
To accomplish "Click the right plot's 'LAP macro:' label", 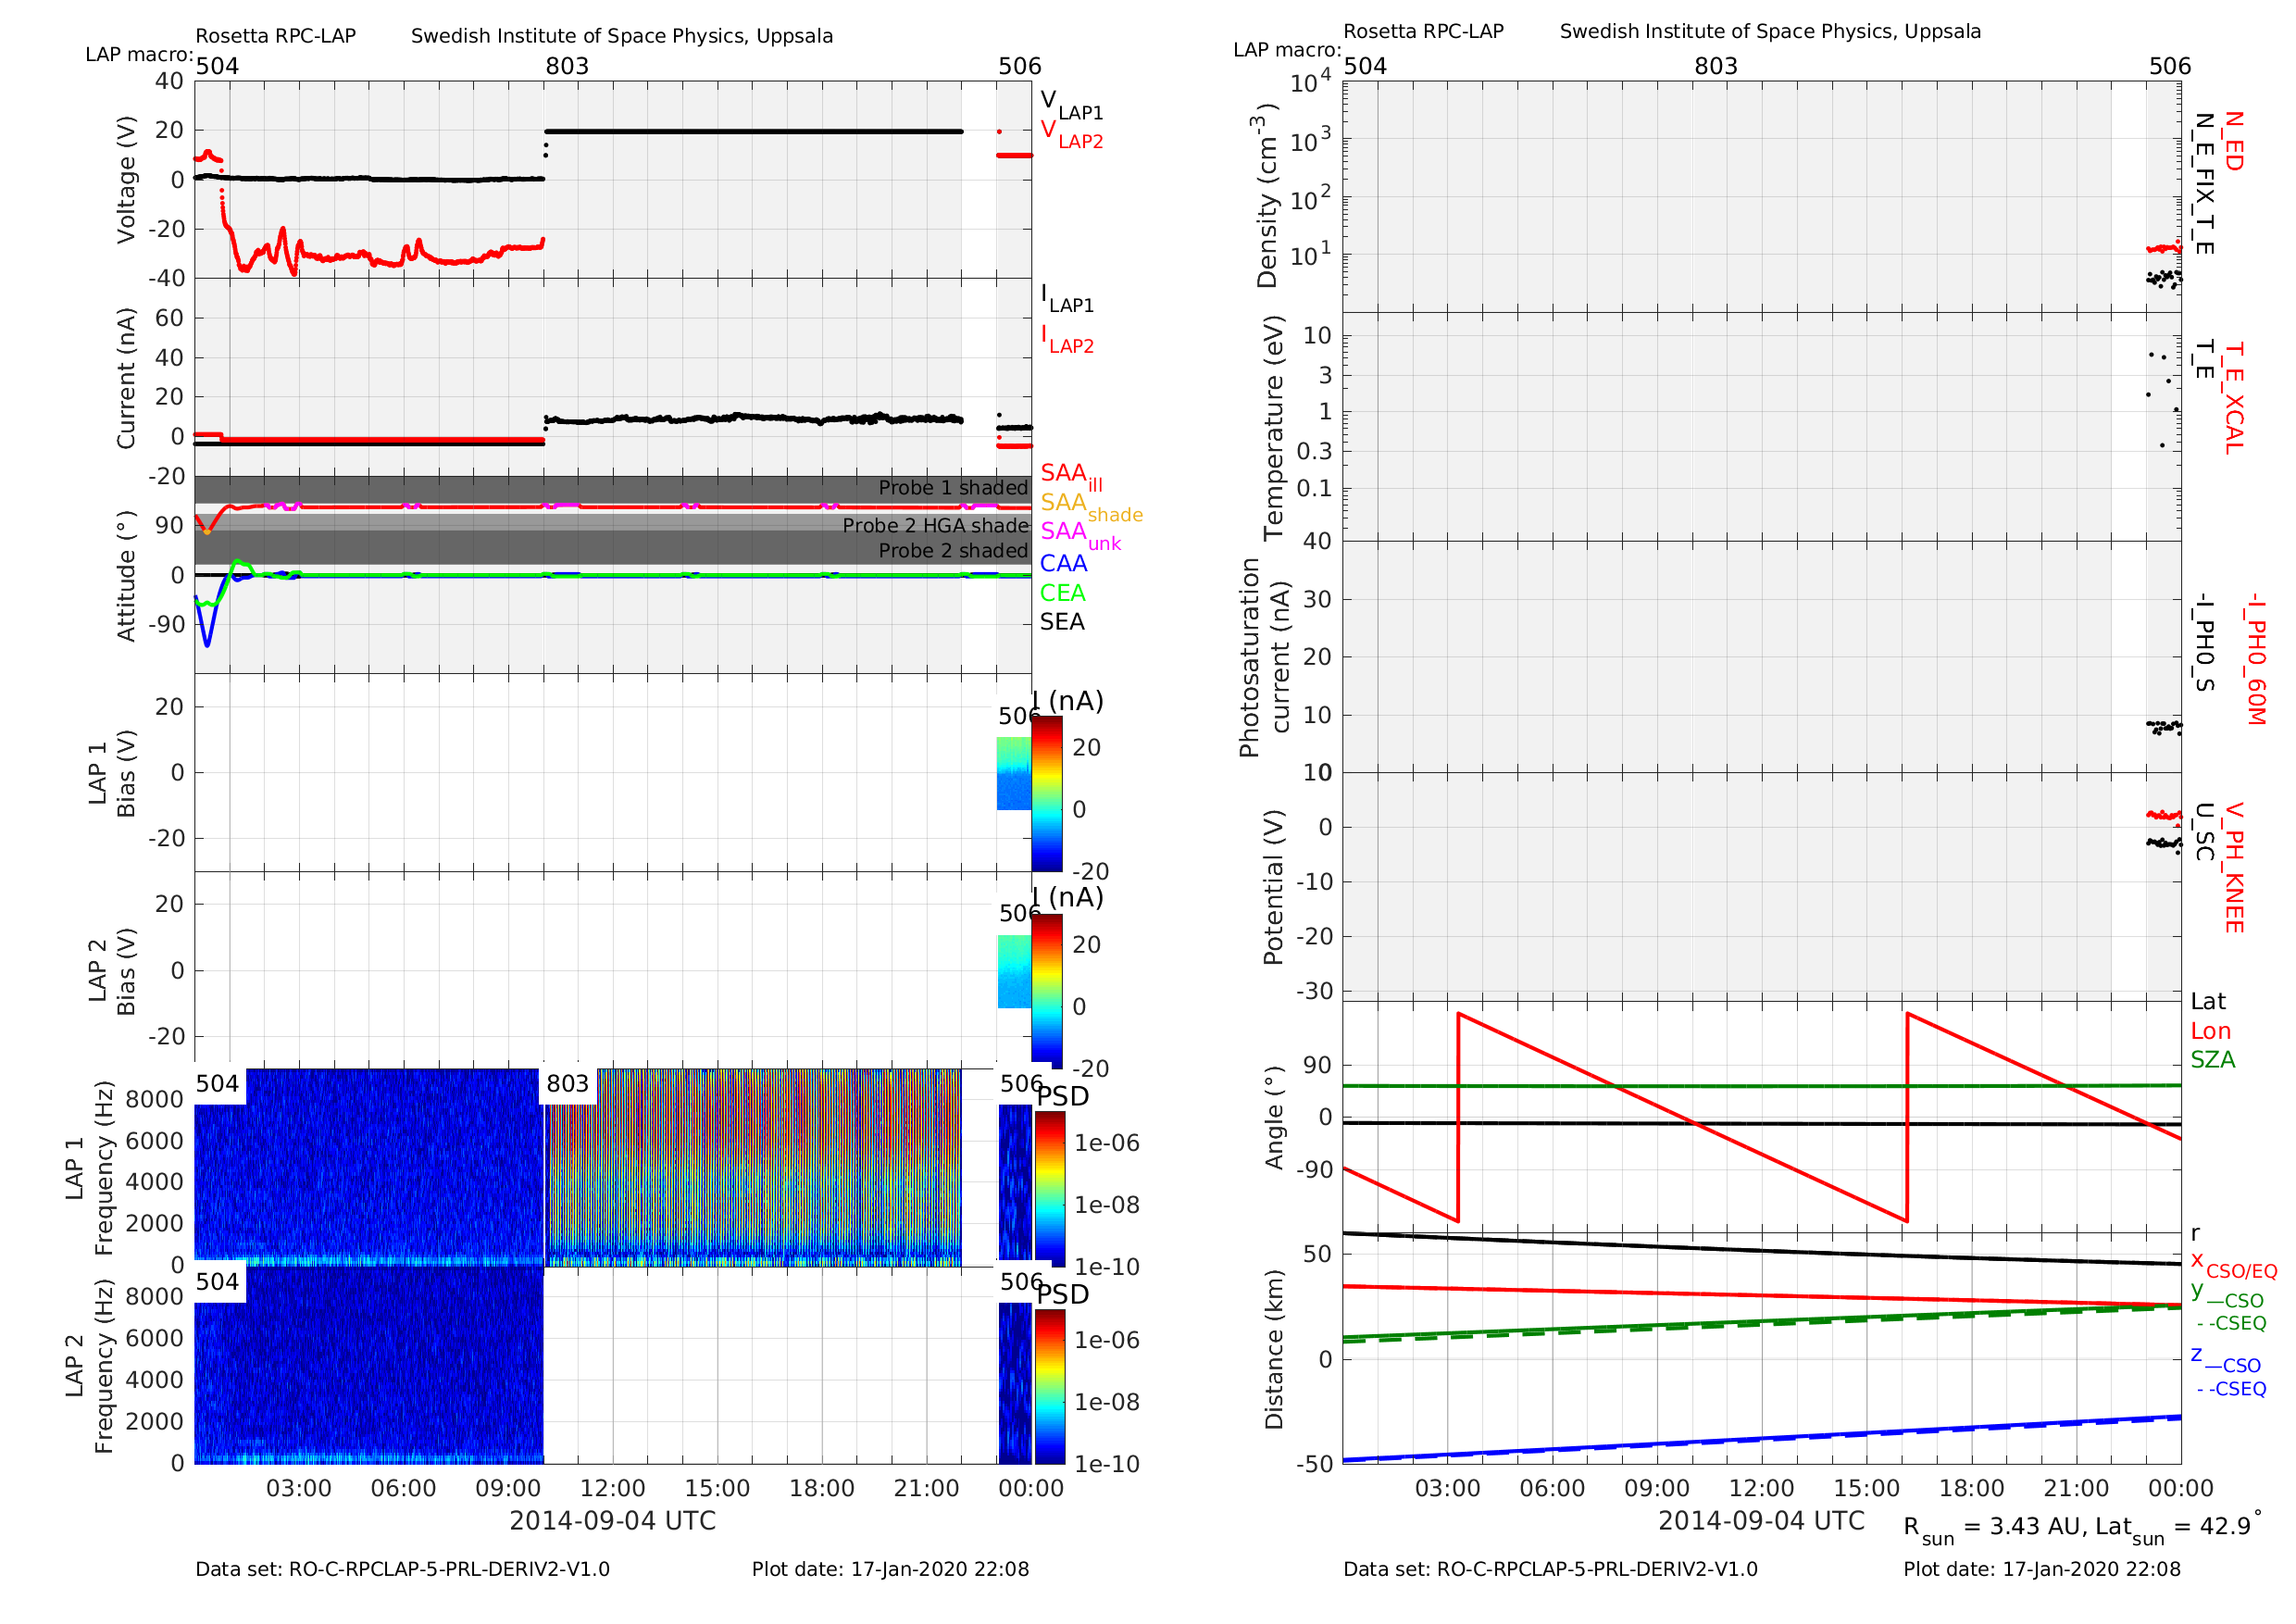I will click(x=1287, y=50).
